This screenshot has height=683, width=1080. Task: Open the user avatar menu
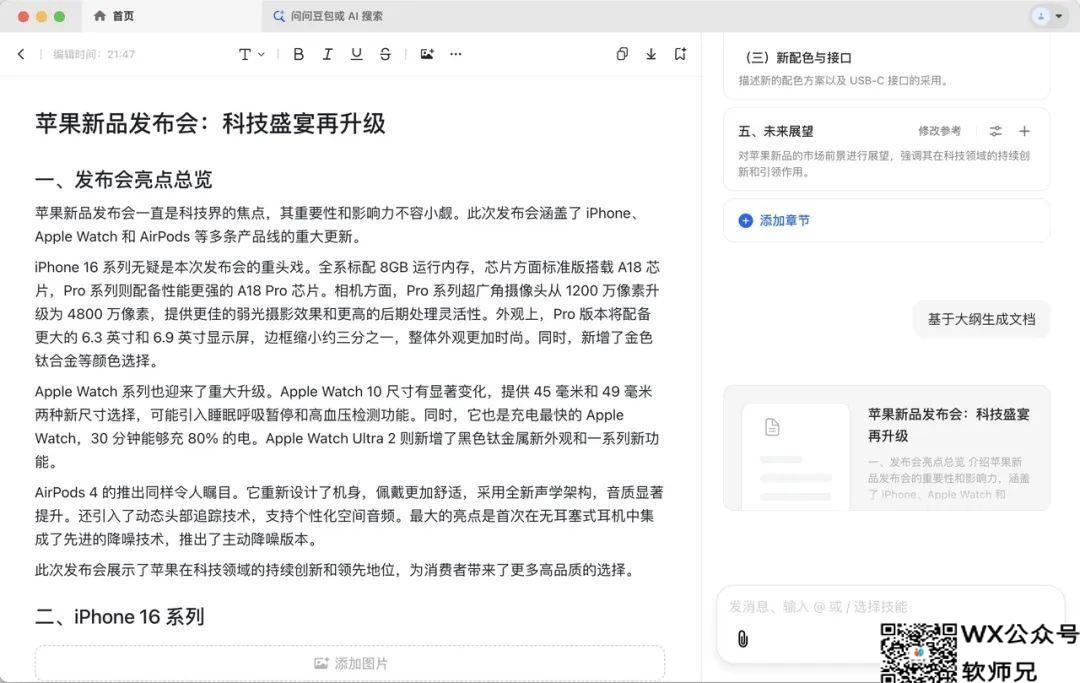tap(1048, 16)
